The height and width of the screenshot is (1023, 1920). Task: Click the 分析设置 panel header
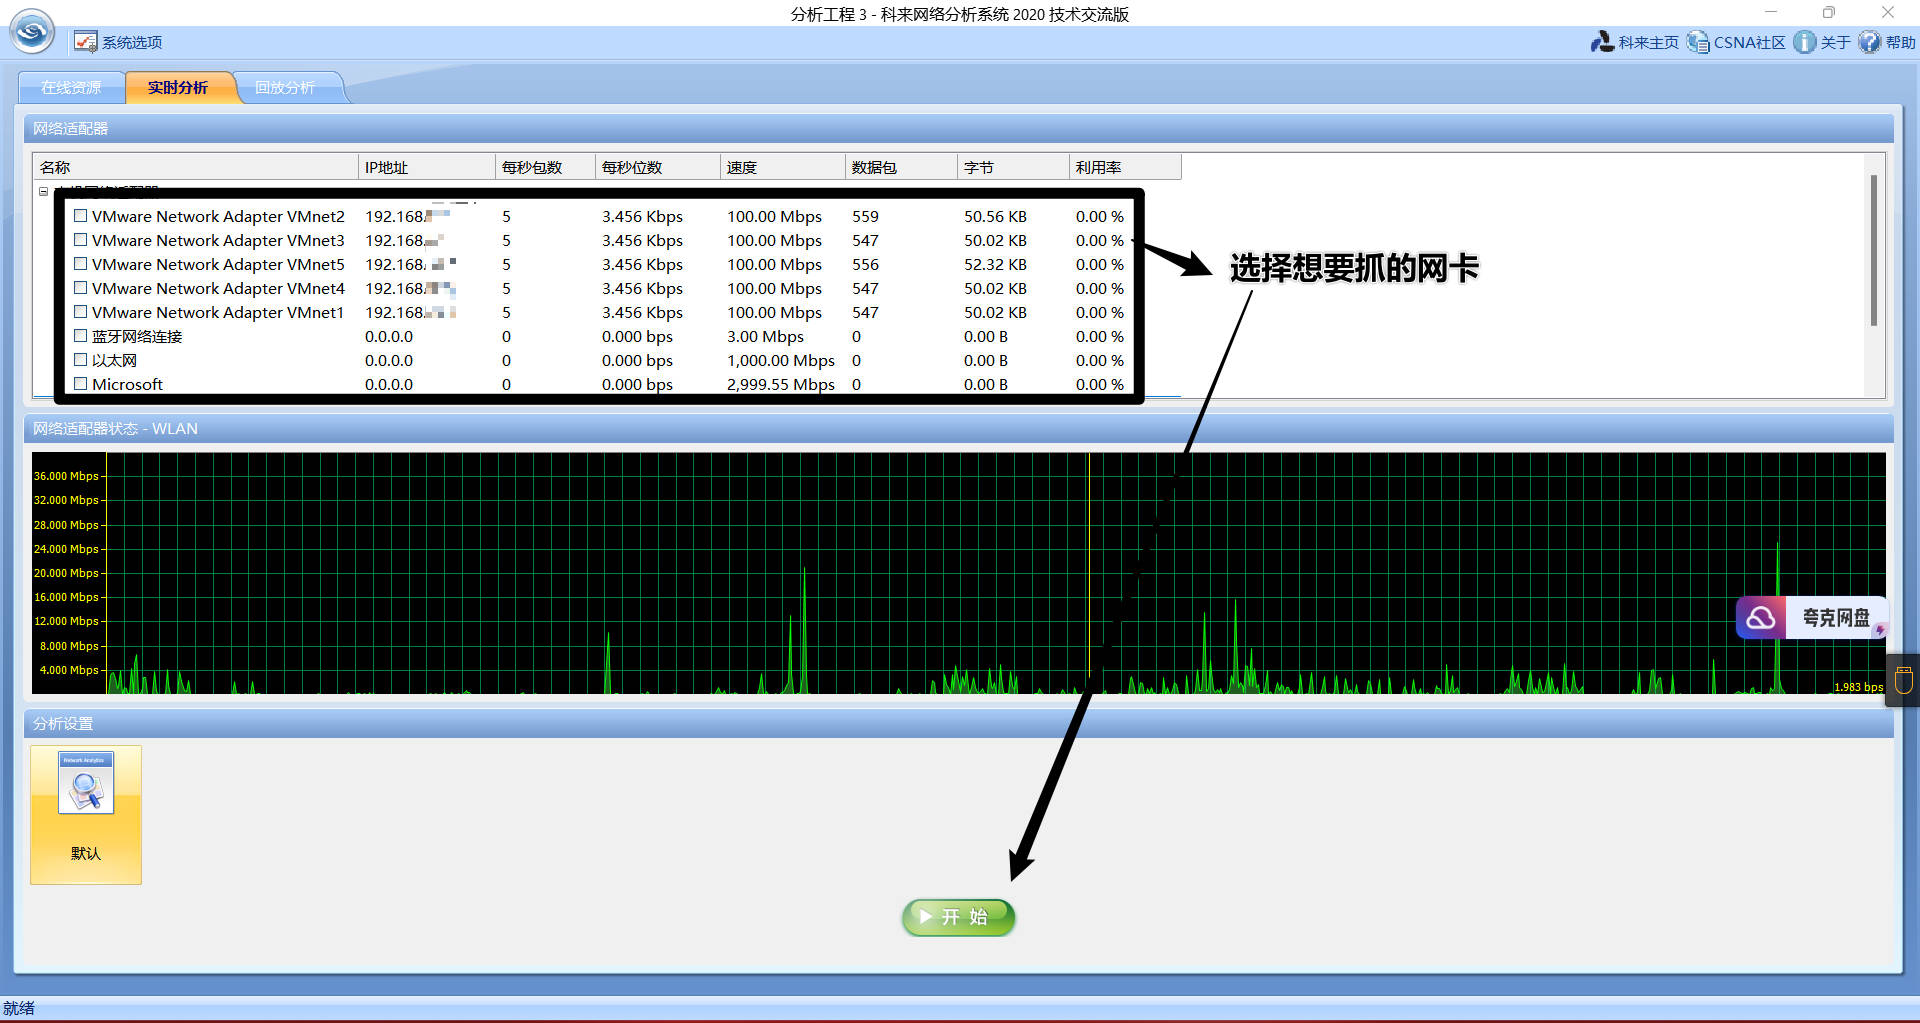coord(958,723)
